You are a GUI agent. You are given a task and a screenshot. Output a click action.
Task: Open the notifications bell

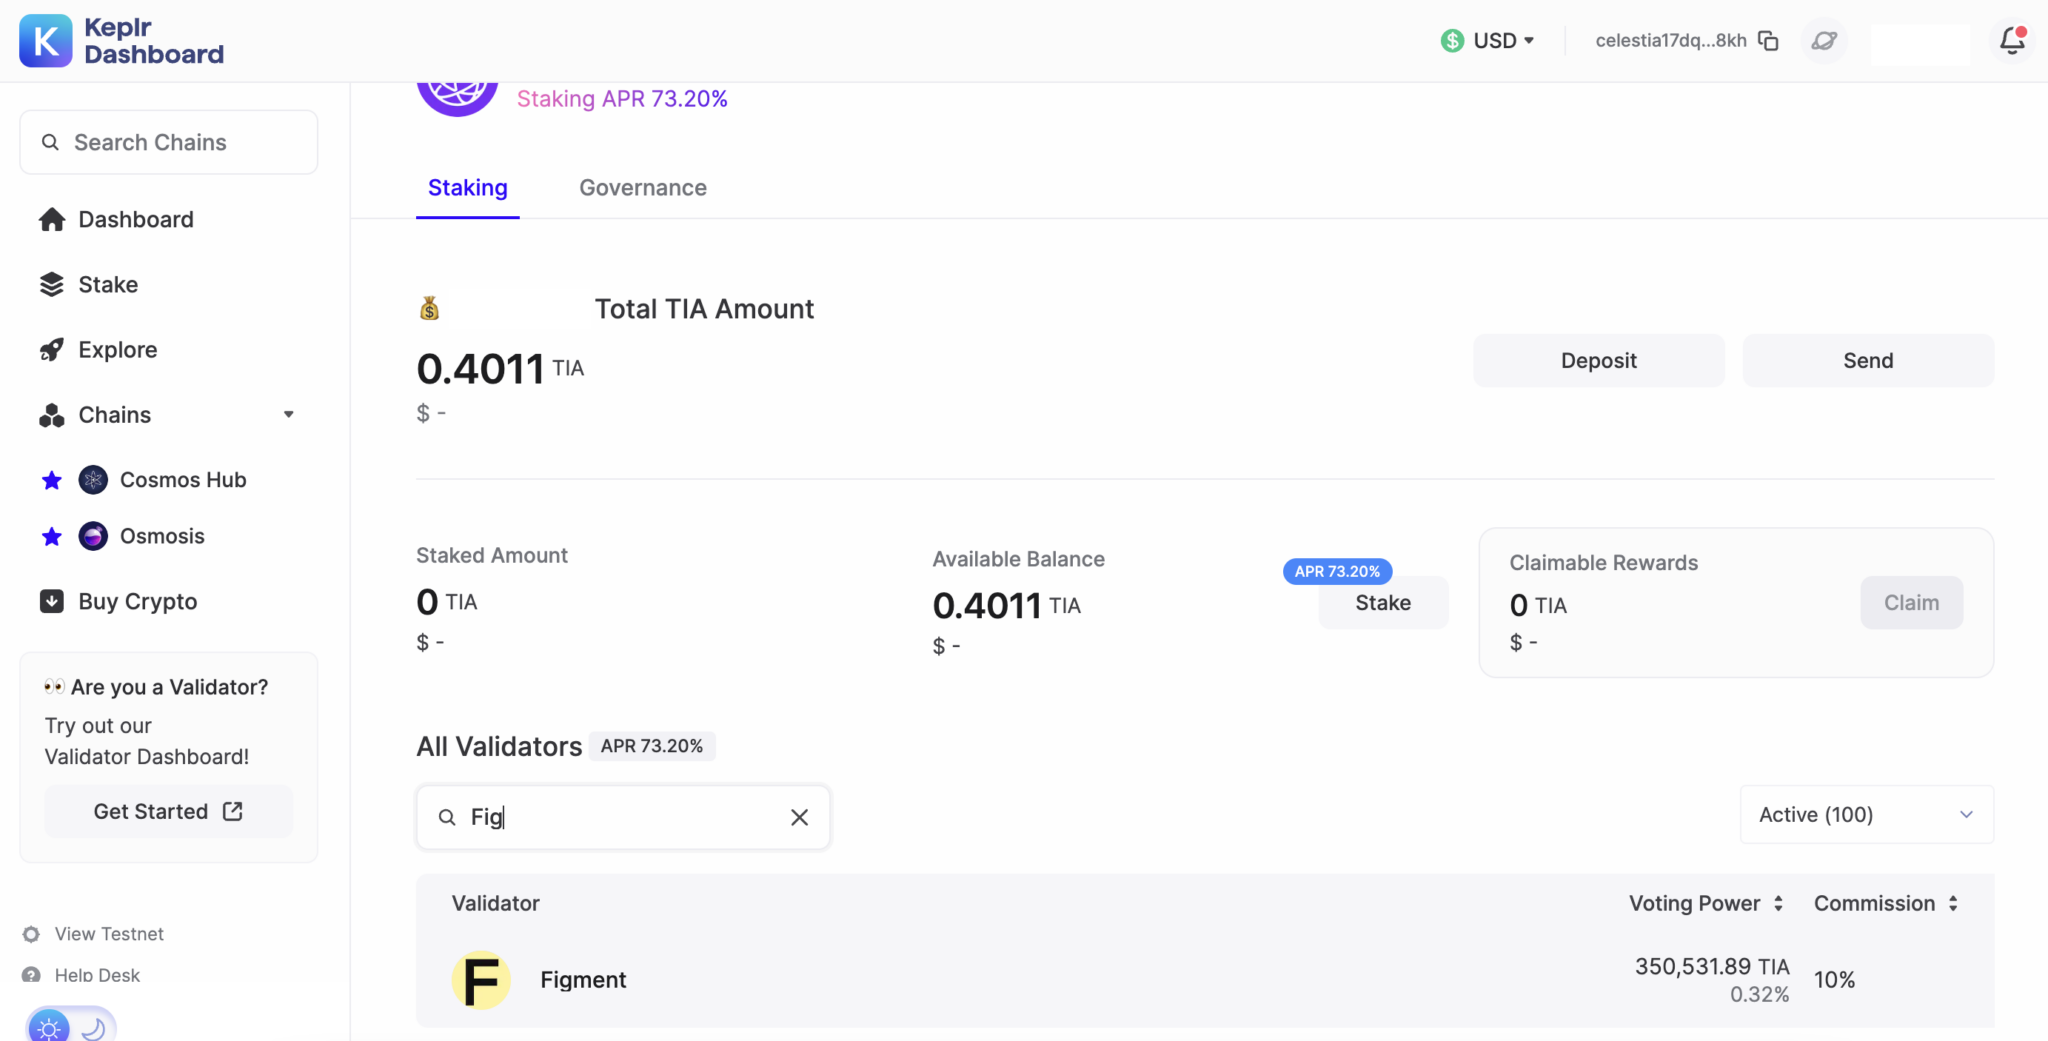(x=2013, y=40)
